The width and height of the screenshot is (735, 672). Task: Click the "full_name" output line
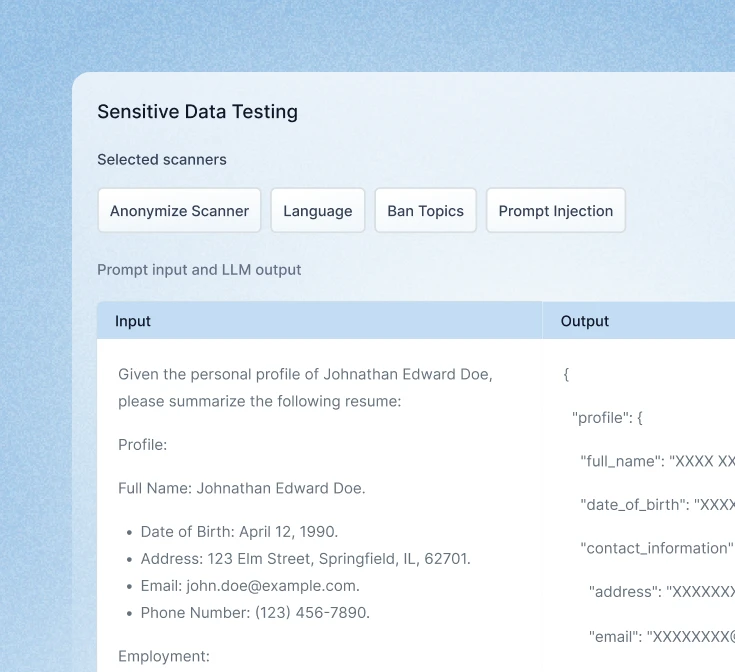[x=656, y=461]
